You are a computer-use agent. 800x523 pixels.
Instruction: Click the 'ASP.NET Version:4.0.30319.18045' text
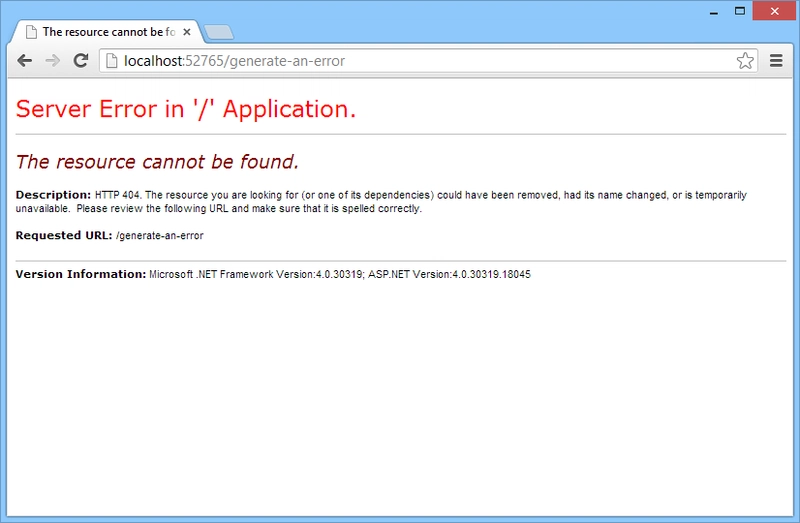tap(449, 275)
